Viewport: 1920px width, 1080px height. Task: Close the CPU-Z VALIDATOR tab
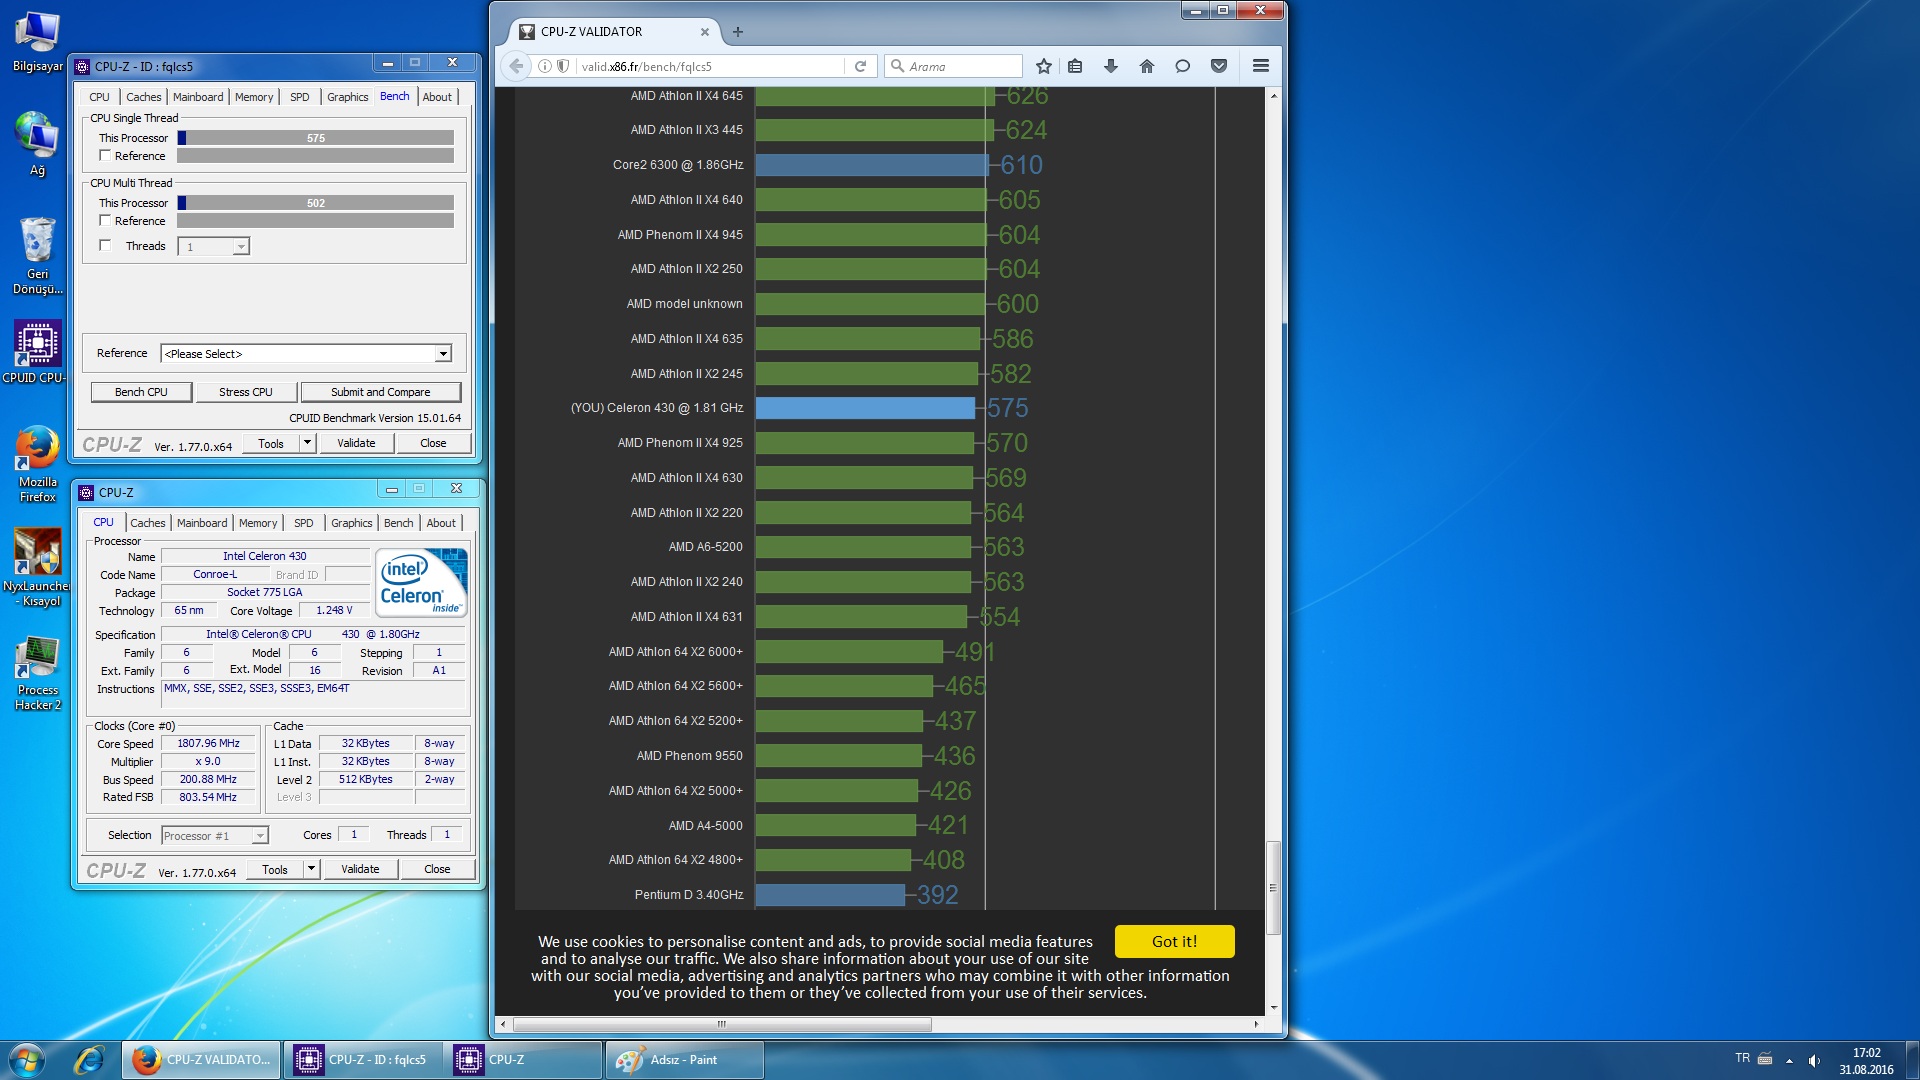705,32
